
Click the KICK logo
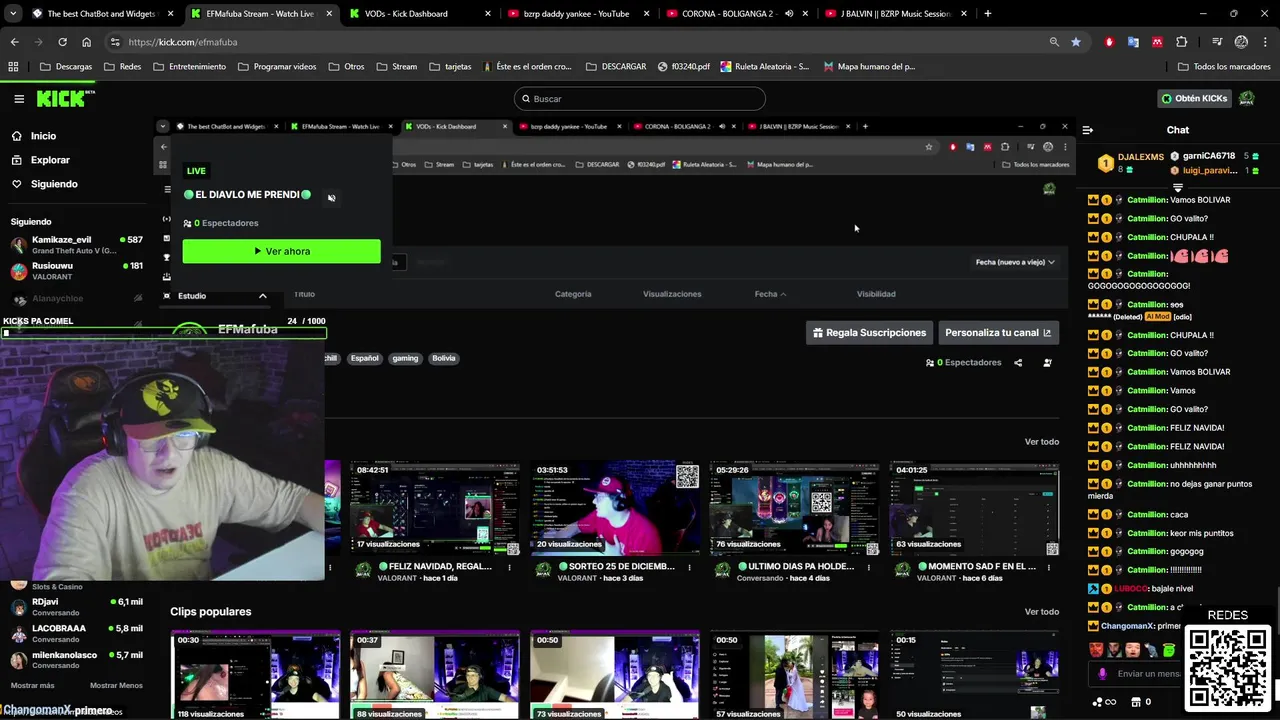(65, 98)
